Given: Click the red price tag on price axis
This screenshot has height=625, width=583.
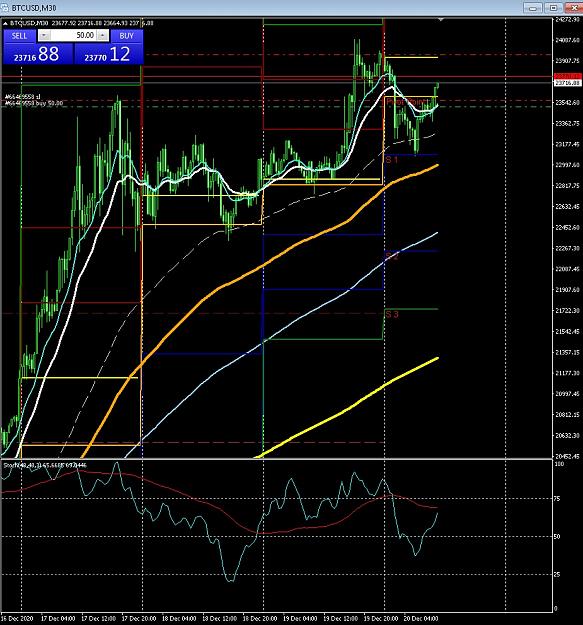Looking at the screenshot, I should click(x=567, y=76).
